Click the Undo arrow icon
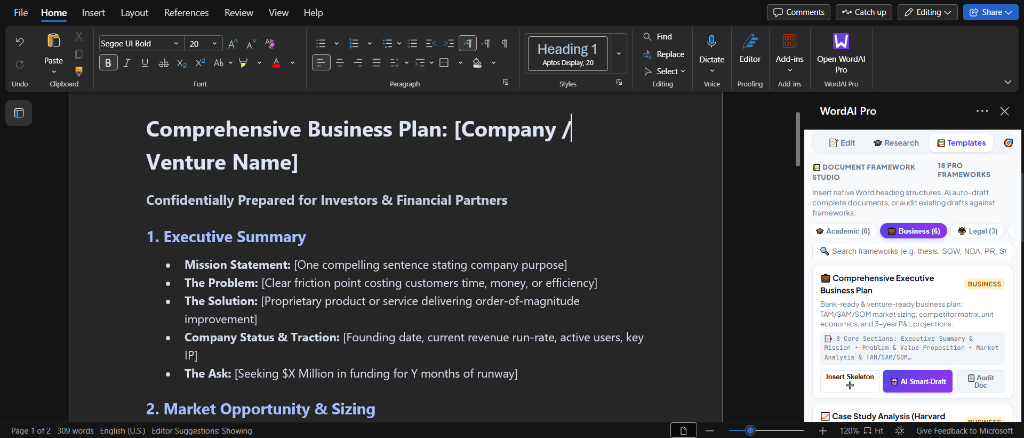Screen dimensions: 1024x438 [x=20, y=42]
